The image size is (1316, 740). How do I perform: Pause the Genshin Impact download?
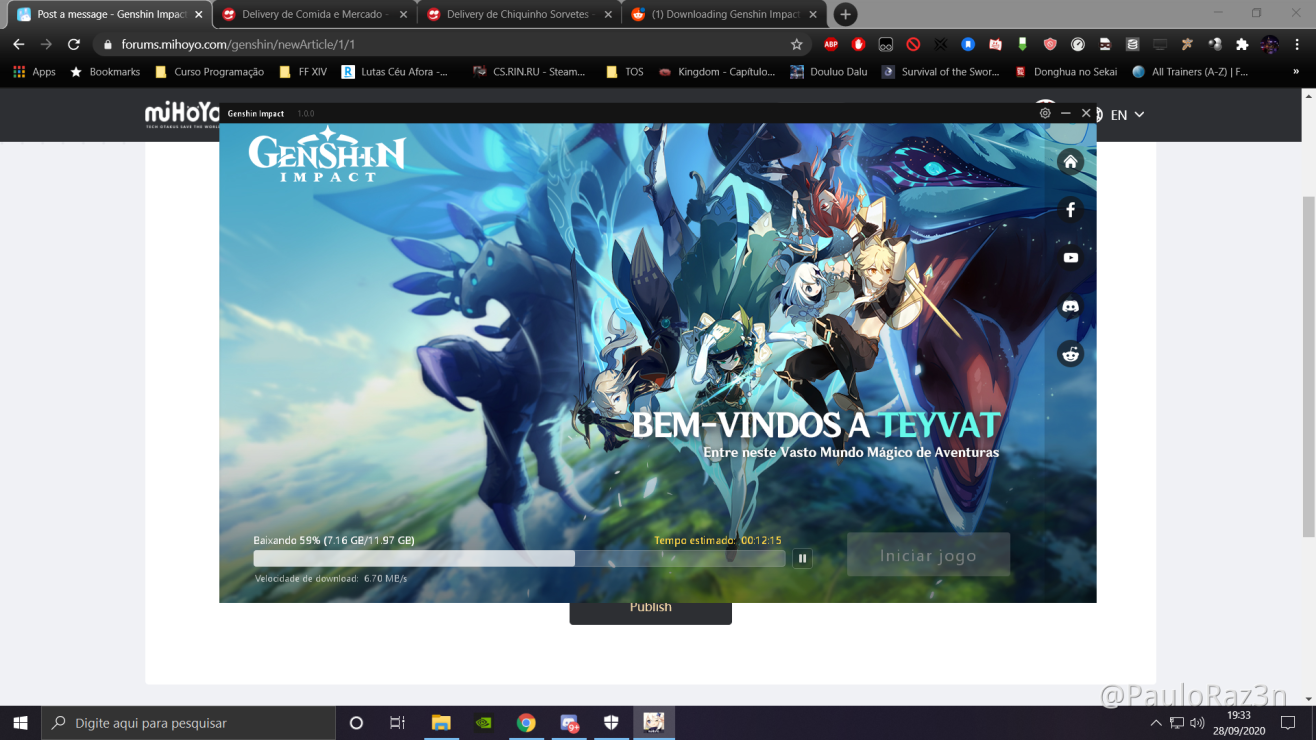[802, 559]
